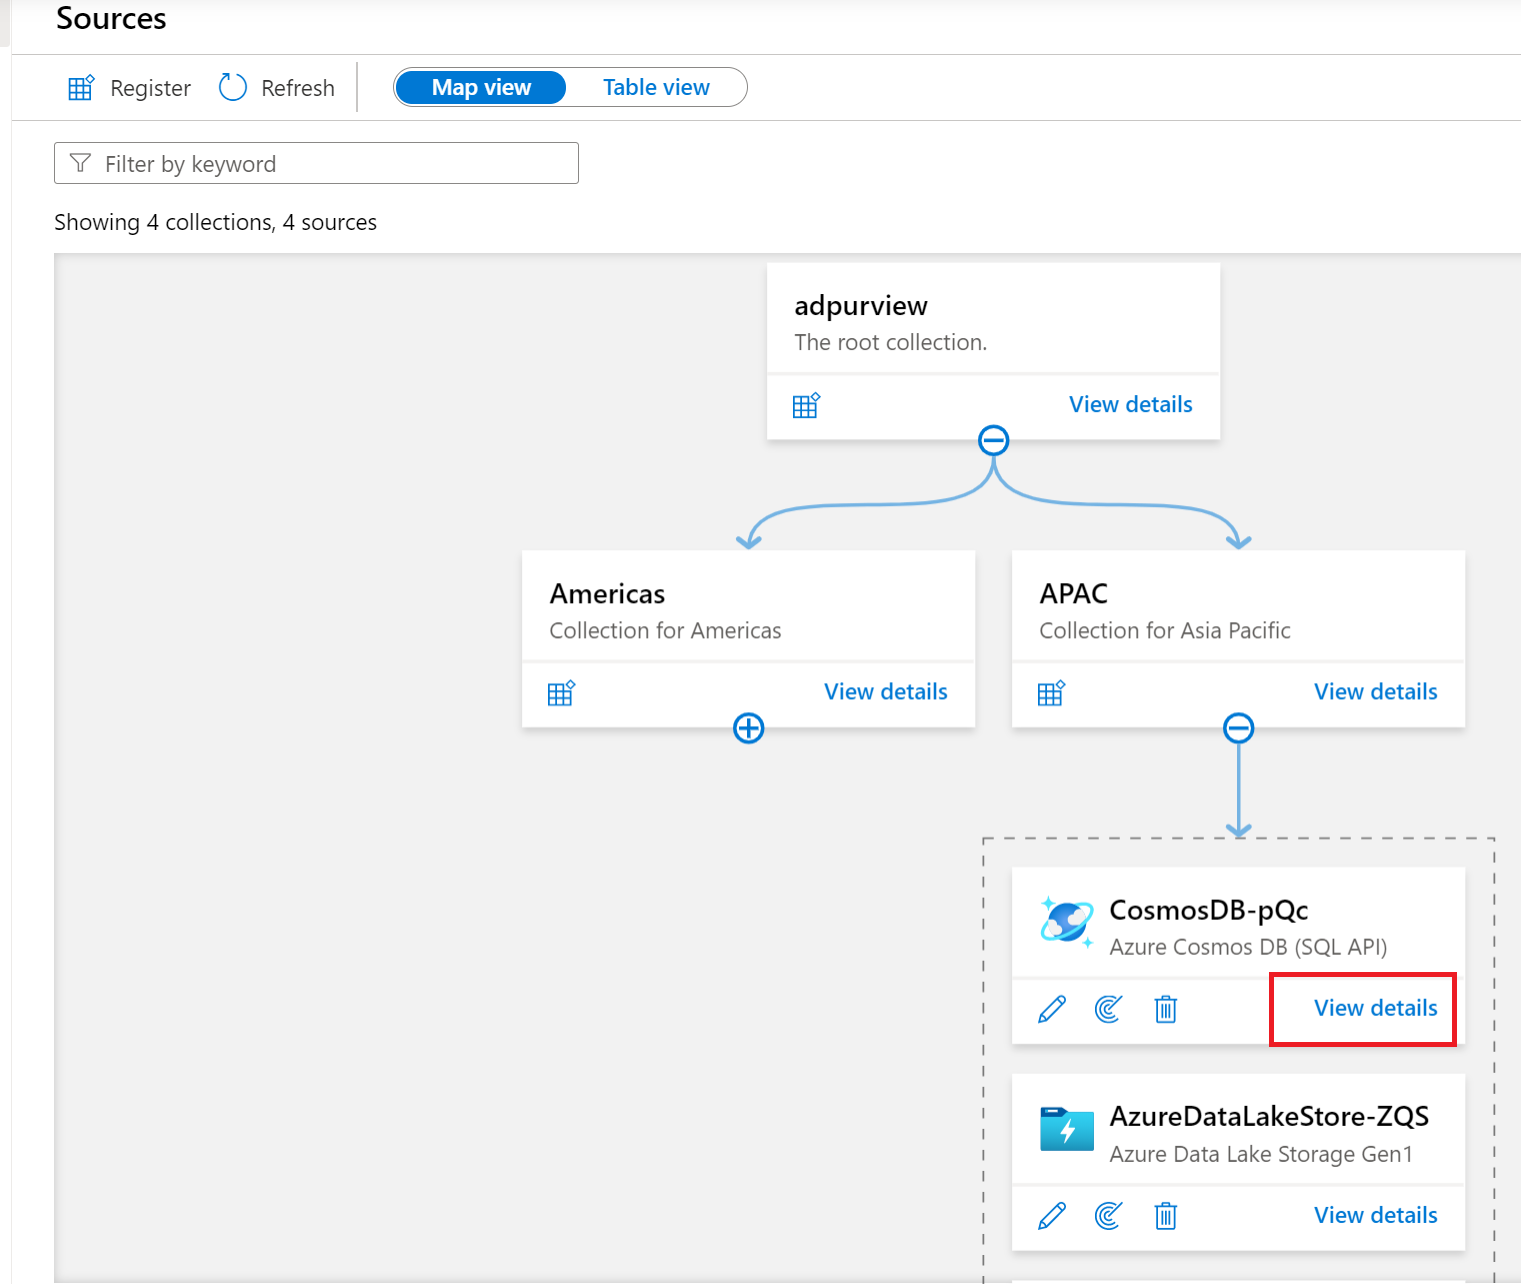
Task: Edit the AzureDataLakeStore-ZQS source
Action: tap(1052, 1216)
